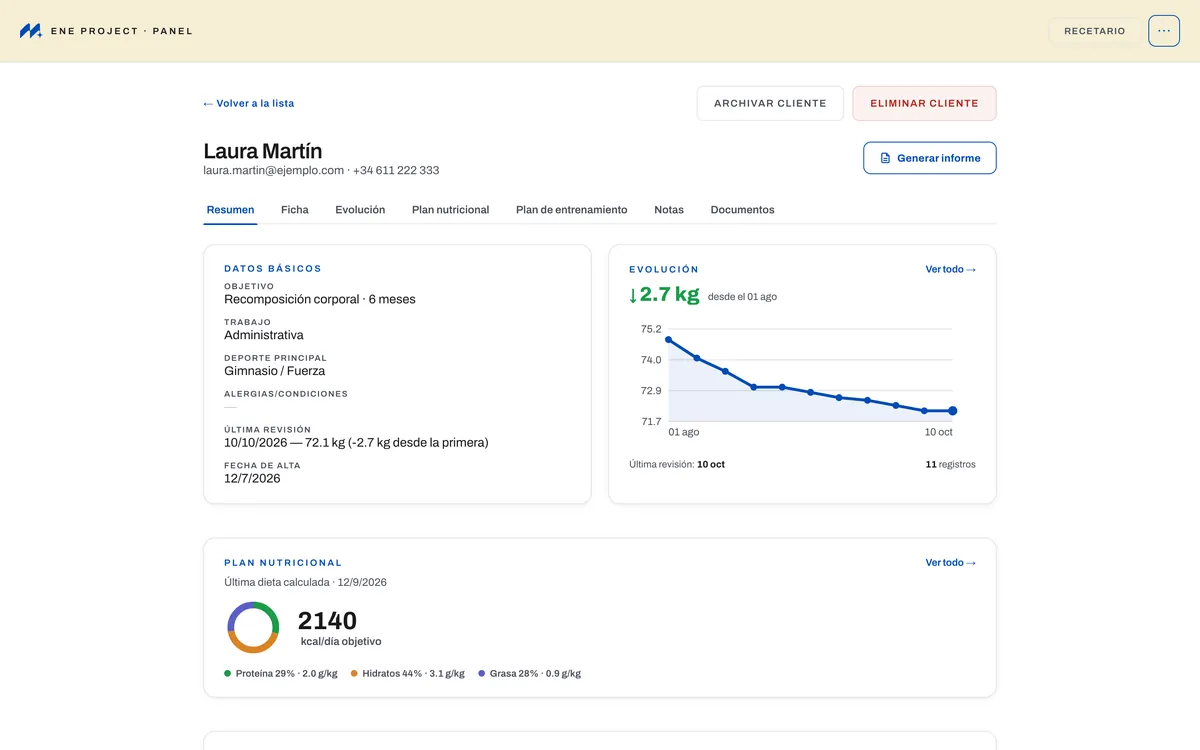Click the client name Laura Martín
The height and width of the screenshot is (750, 1200).
pos(263,151)
